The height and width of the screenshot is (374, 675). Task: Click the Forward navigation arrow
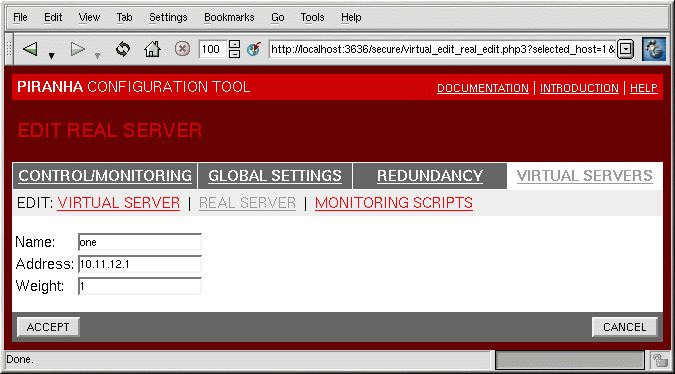77,49
